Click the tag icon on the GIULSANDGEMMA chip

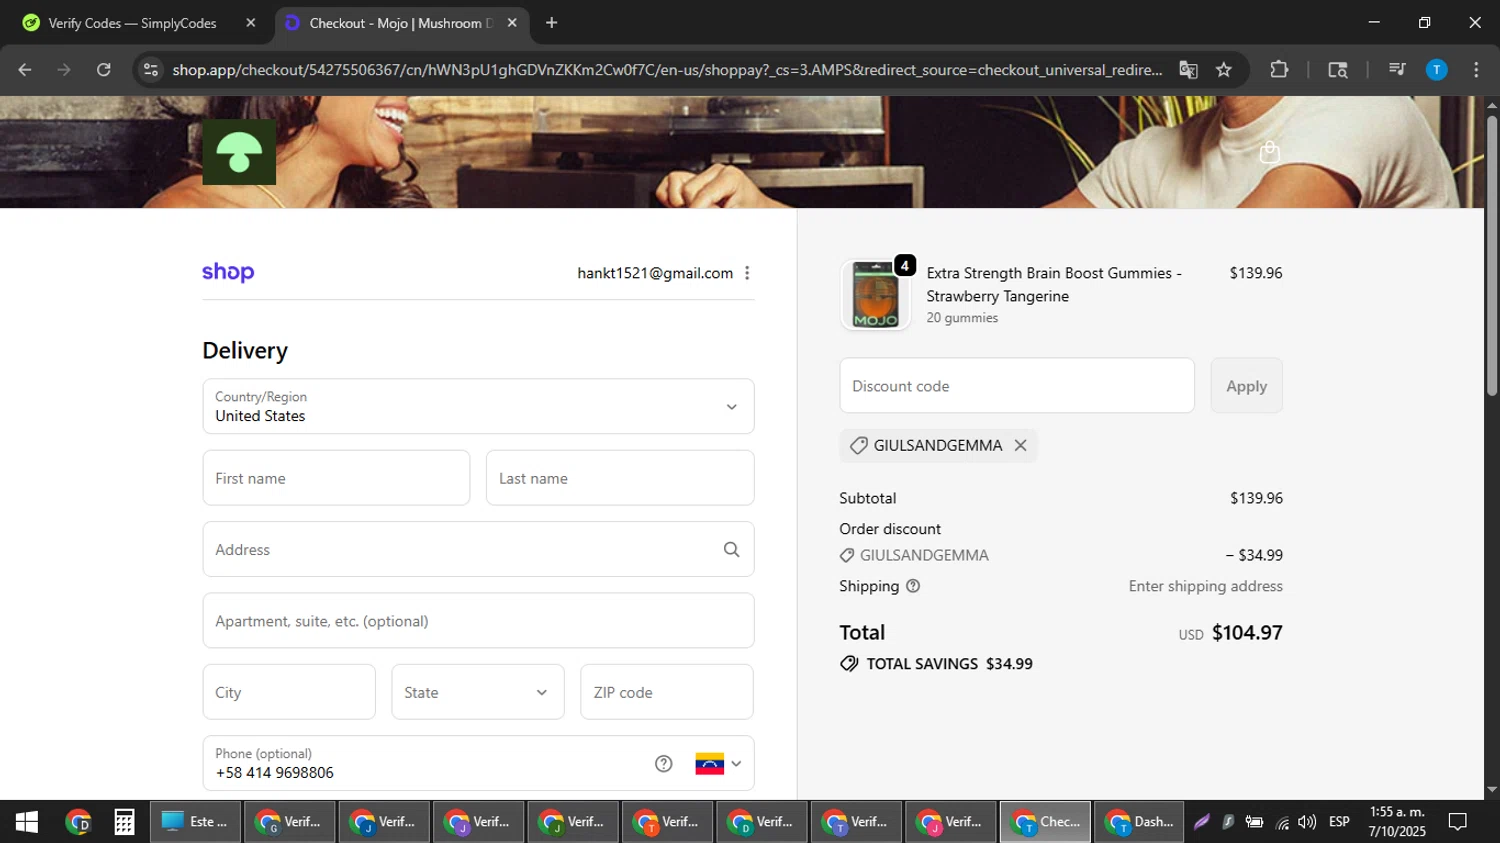(858, 446)
